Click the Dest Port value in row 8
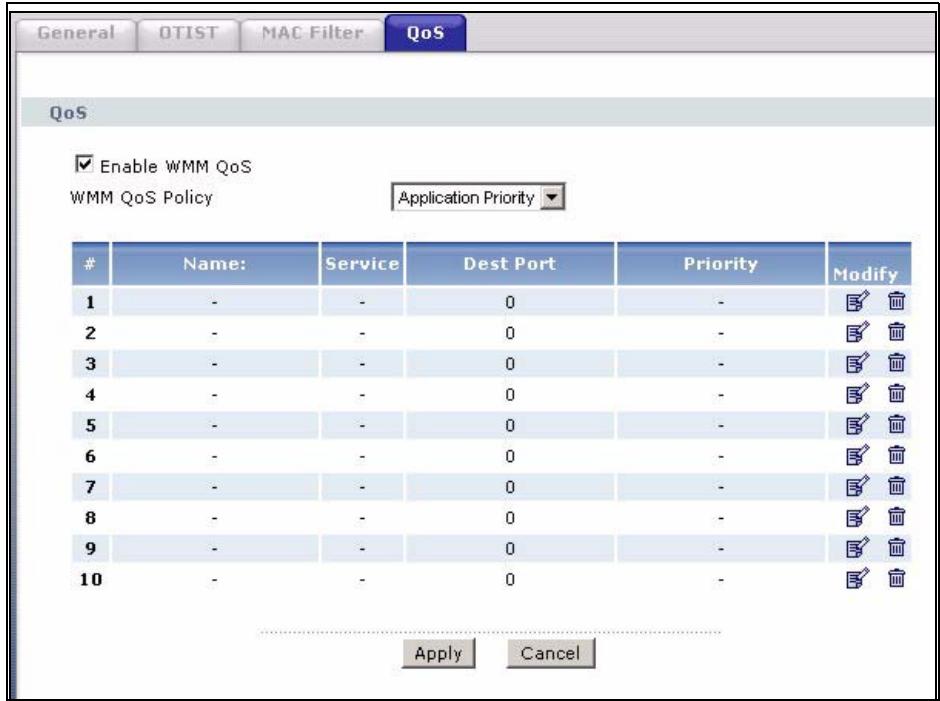The image size is (940, 701). (x=510, y=518)
